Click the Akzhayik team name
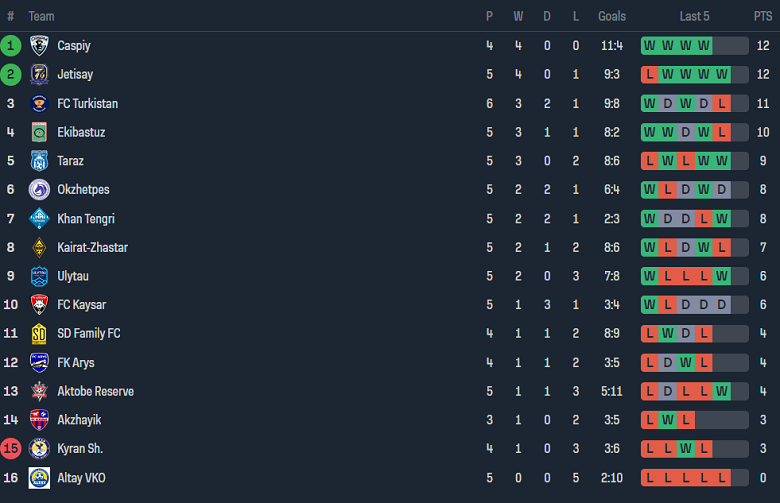The height and width of the screenshot is (503, 780). coord(79,420)
